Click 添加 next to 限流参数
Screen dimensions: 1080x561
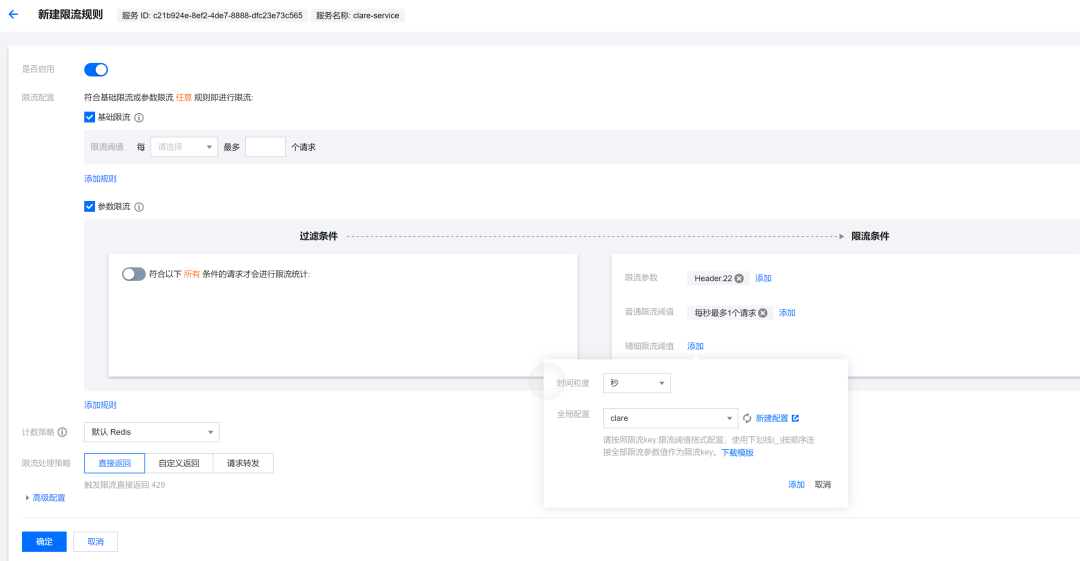click(763, 278)
